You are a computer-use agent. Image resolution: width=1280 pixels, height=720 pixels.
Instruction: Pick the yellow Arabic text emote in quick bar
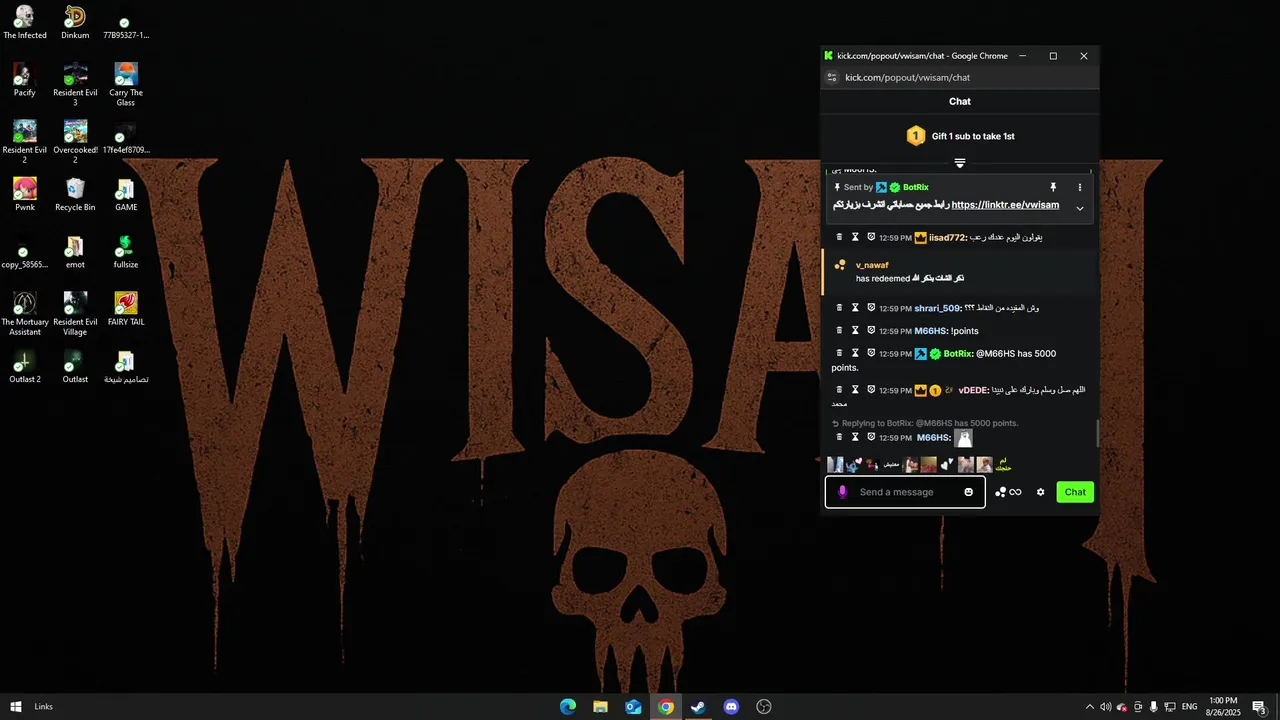[1003, 465]
